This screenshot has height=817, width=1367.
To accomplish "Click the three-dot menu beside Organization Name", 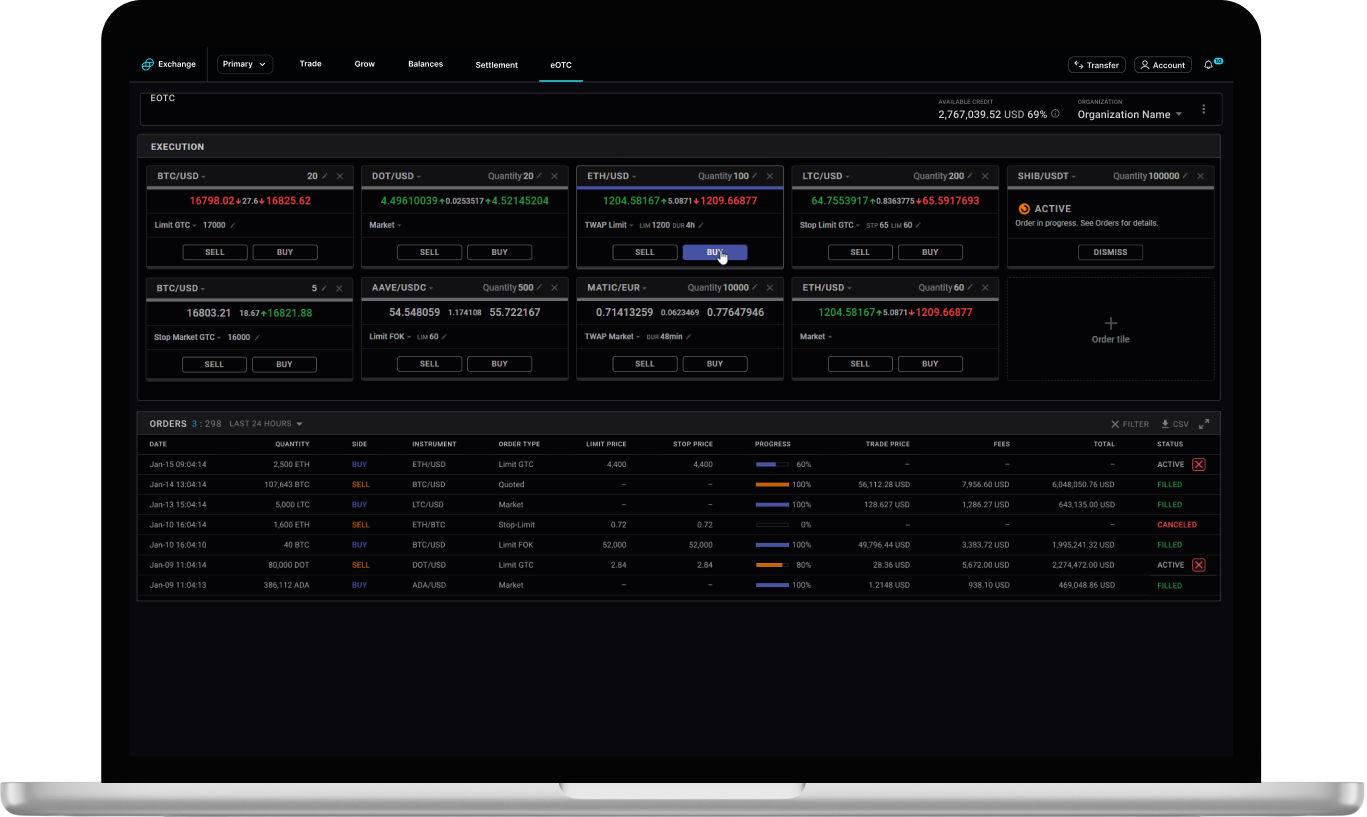I will [x=1203, y=110].
